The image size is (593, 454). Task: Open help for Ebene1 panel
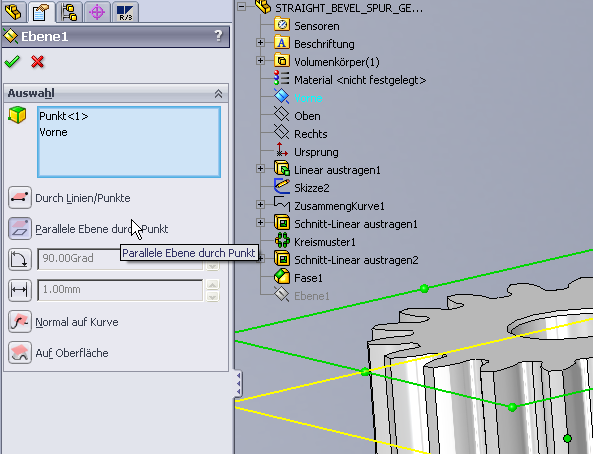[x=218, y=36]
